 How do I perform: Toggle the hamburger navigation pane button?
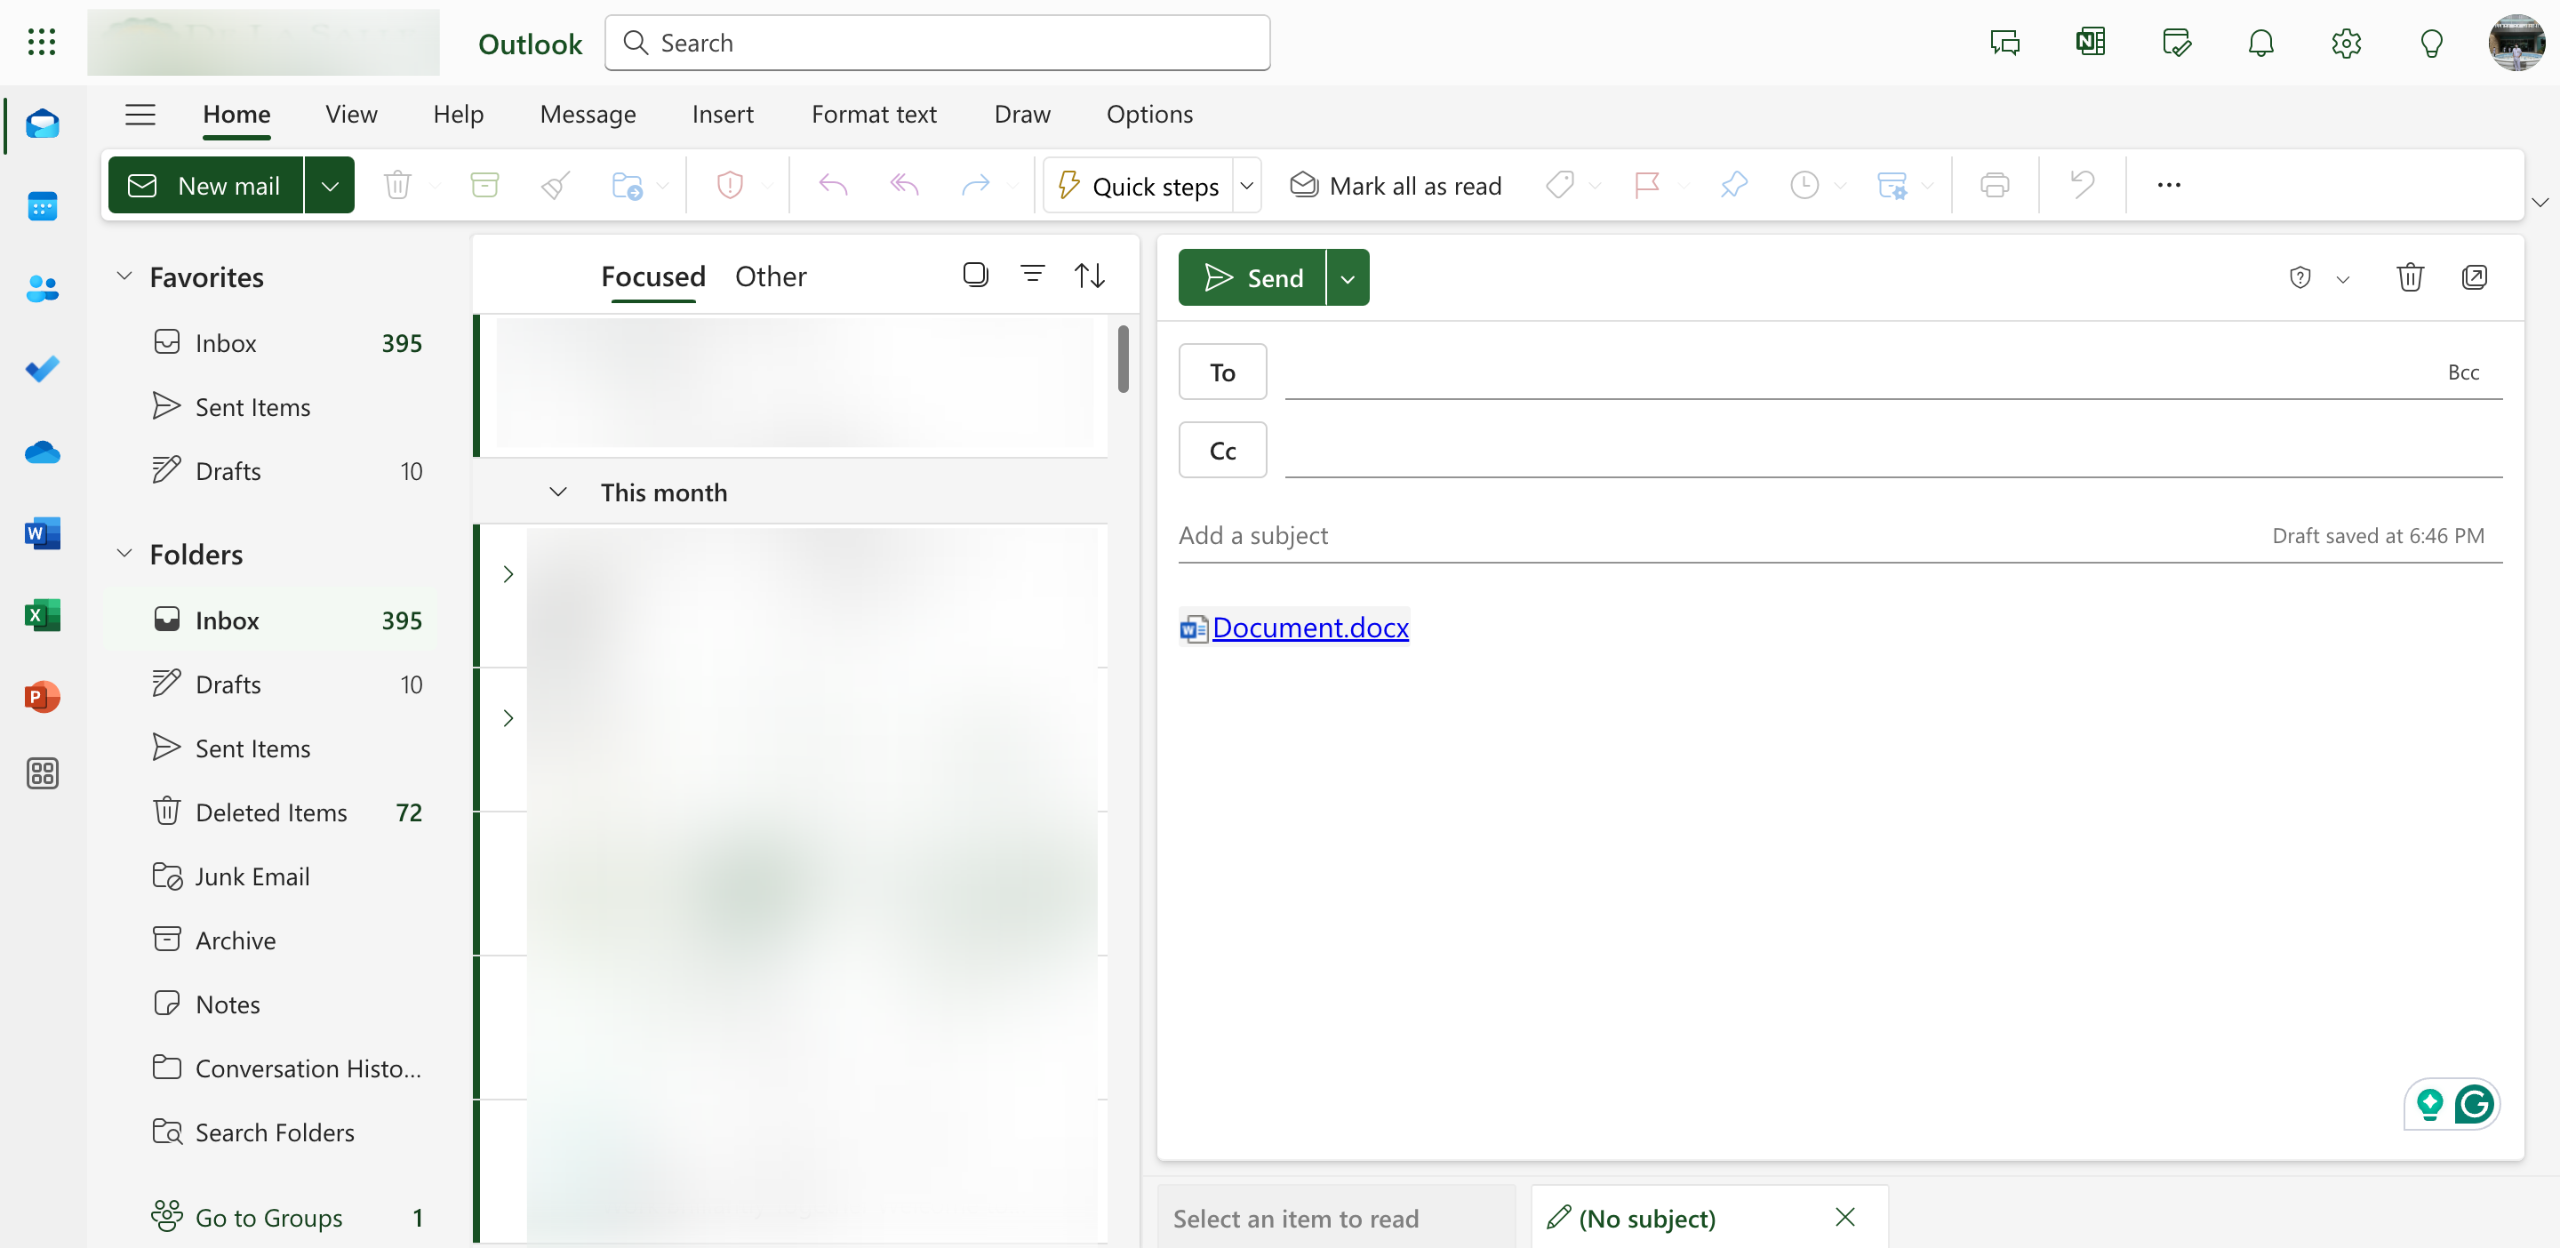click(x=140, y=114)
